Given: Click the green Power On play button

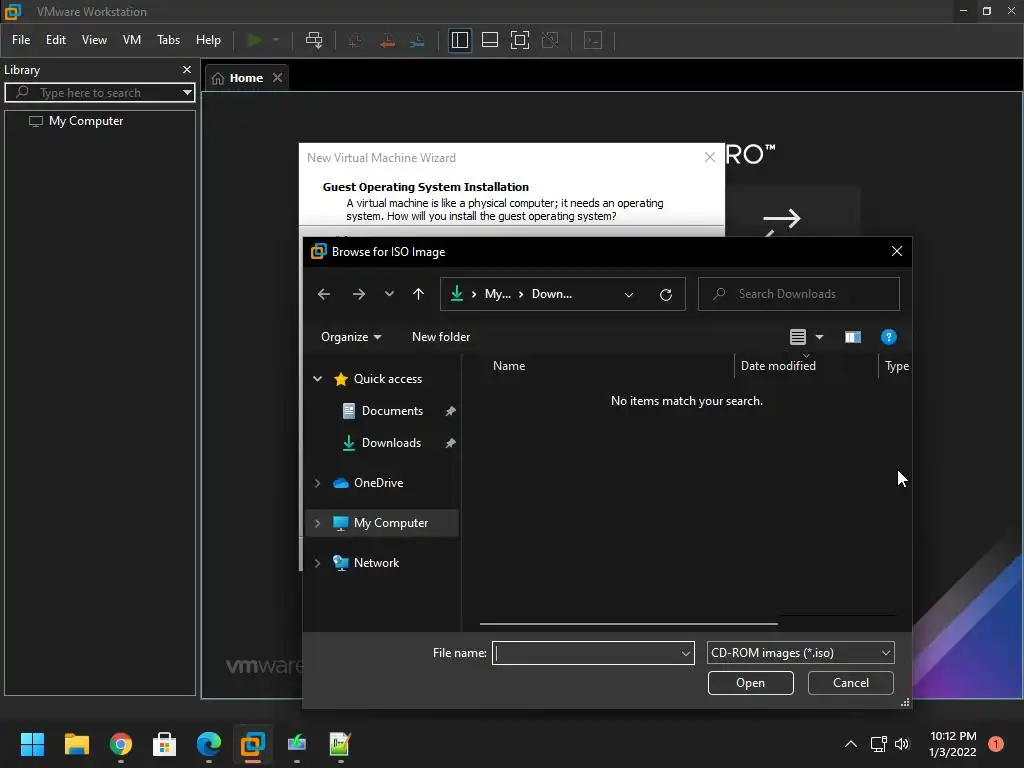Looking at the screenshot, I should click(254, 40).
